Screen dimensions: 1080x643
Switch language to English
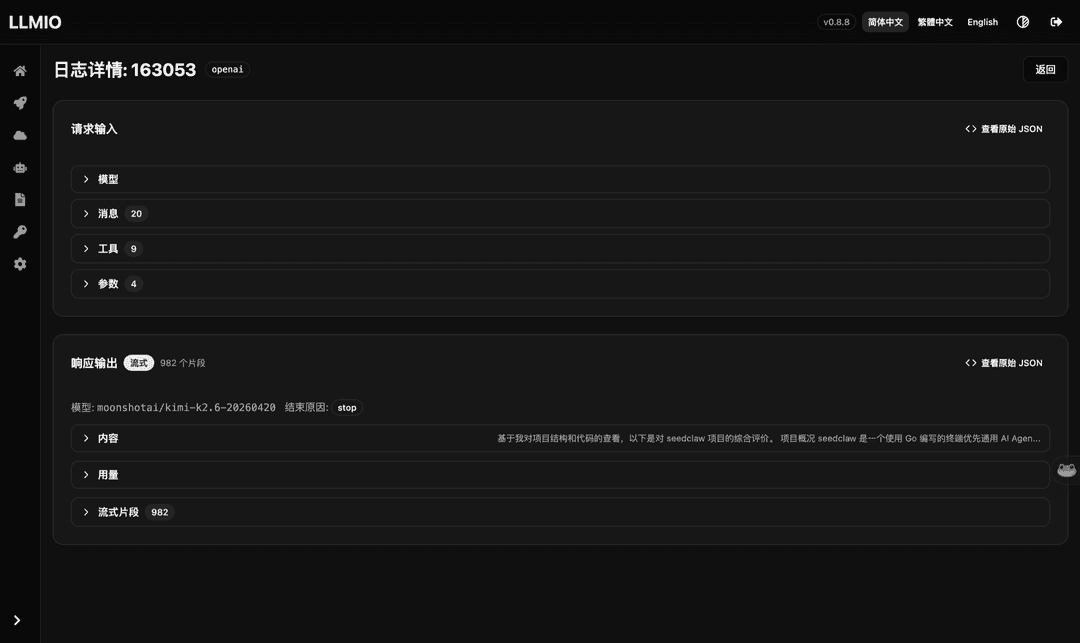click(982, 22)
